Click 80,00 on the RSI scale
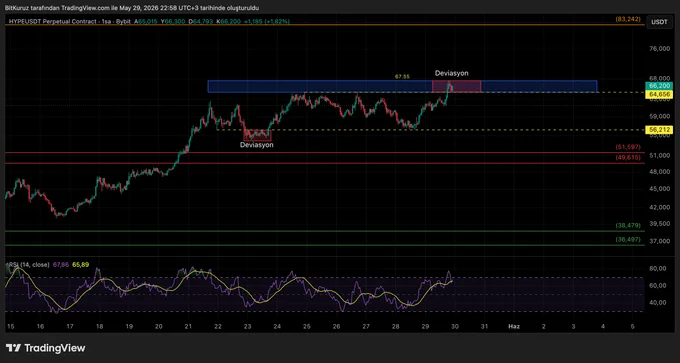The image size is (680, 363). click(x=657, y=269)
